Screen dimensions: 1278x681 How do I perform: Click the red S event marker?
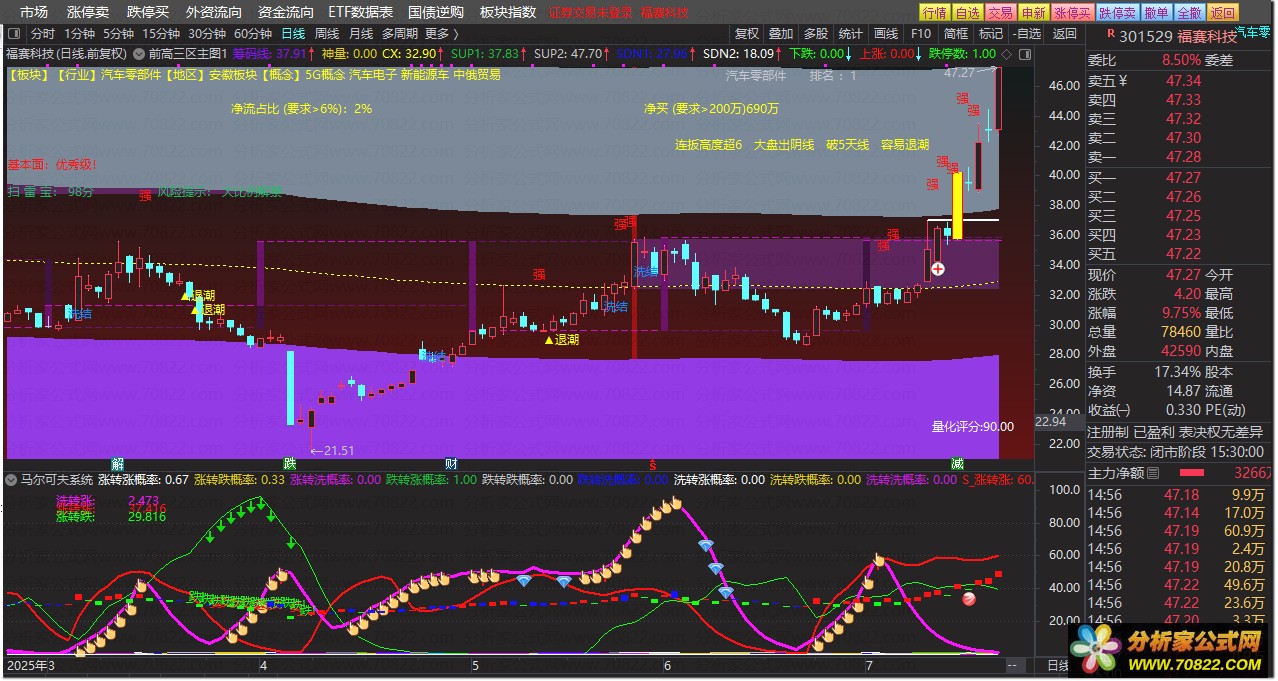pos(653,465)
